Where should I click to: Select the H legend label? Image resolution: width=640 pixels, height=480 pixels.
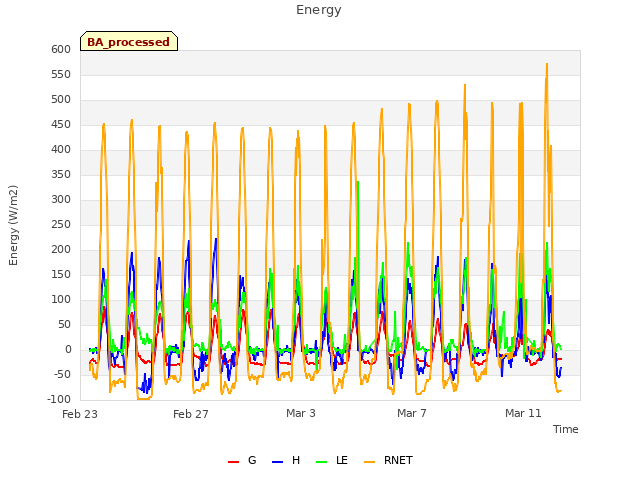(x=296, y=460)
